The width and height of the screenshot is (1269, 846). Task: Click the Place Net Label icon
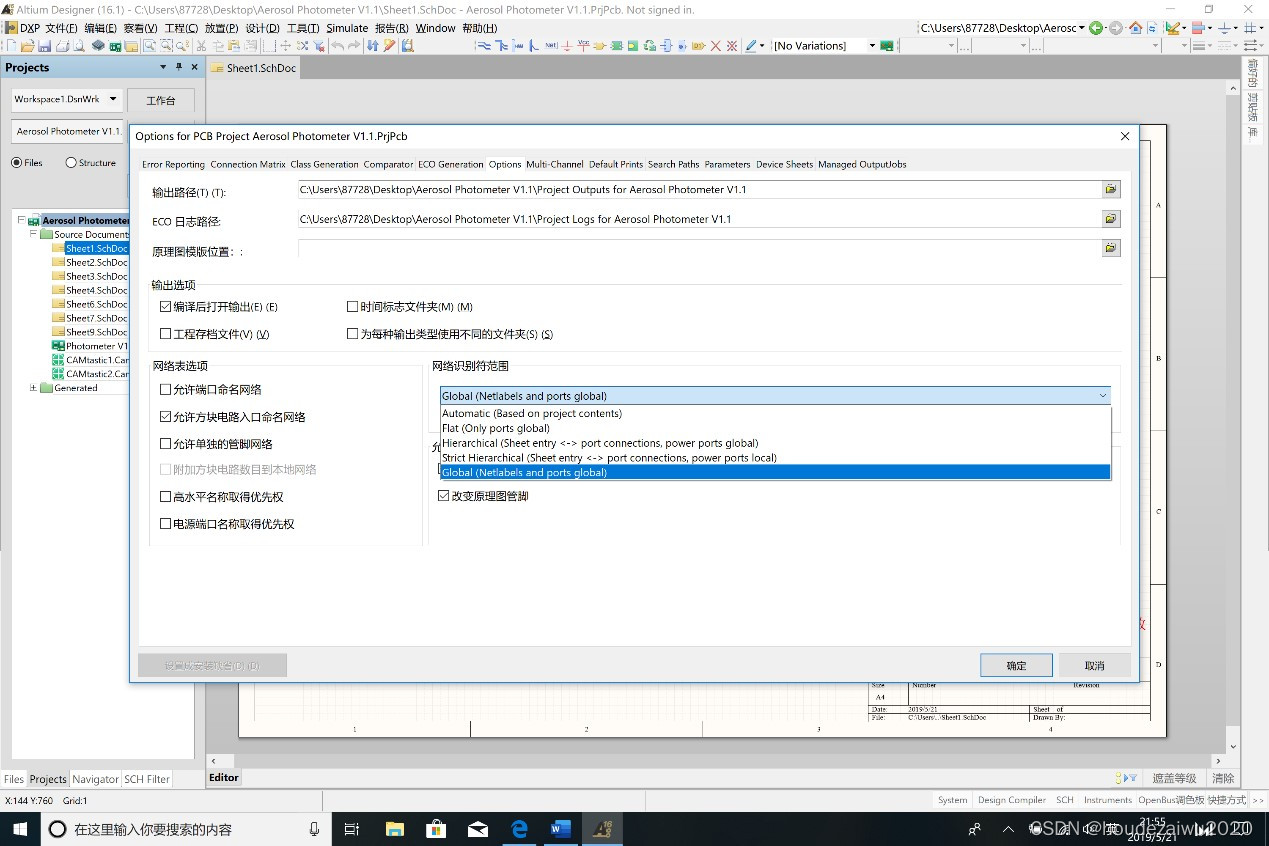click(x=550, y=46)
